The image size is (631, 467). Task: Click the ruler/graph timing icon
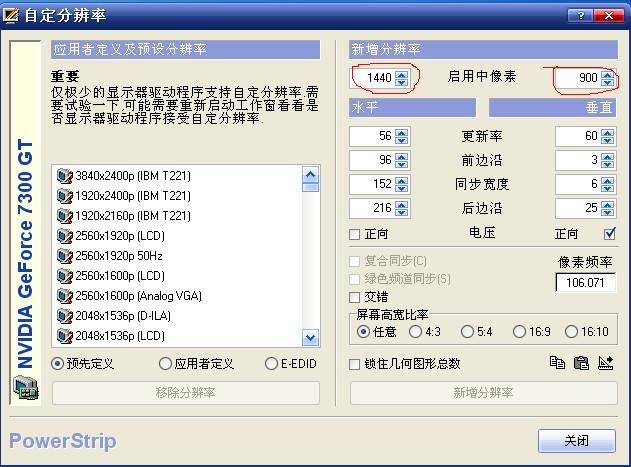pyautogui.click(x=605, y=363)
